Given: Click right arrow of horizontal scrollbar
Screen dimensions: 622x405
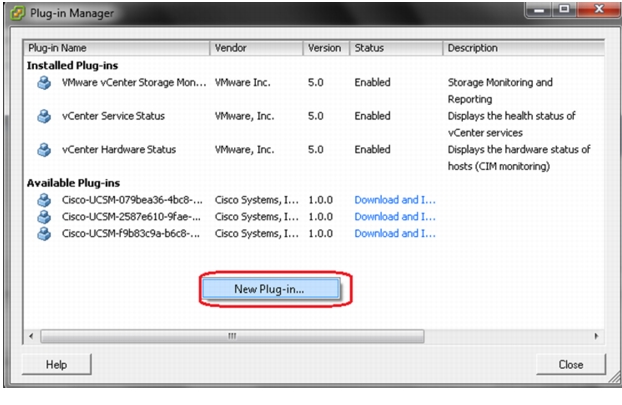Looking at the screenshot, I should (596, 336).
